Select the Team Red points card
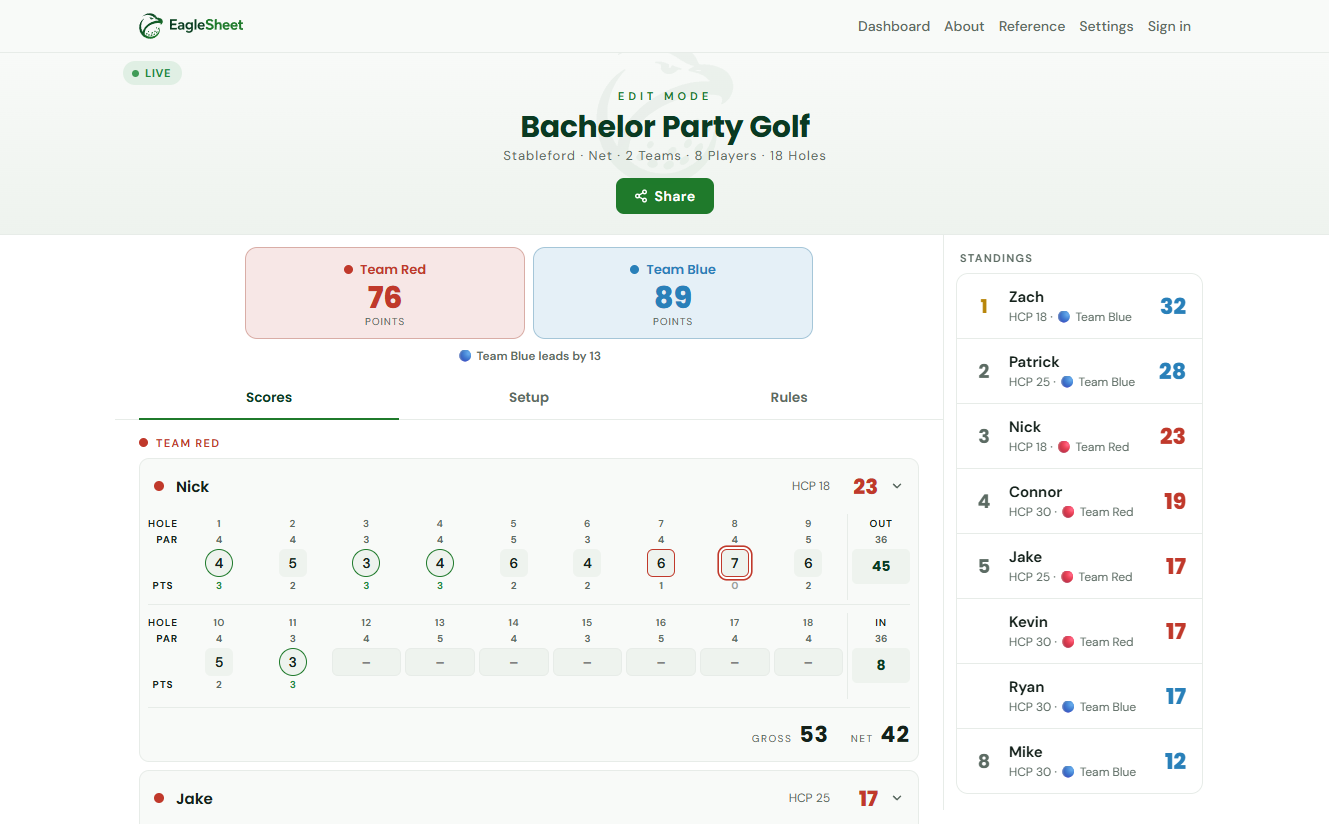 click(385, 293)
